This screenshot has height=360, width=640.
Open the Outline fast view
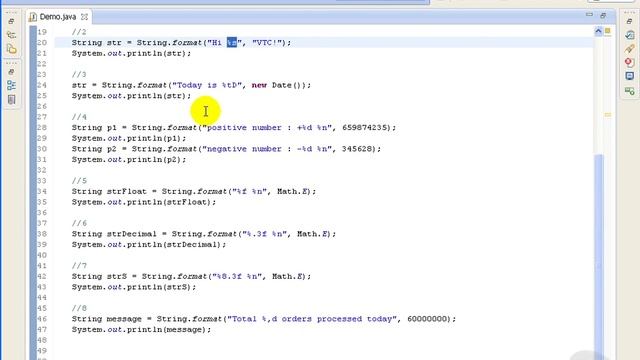[x=11, y=85]
